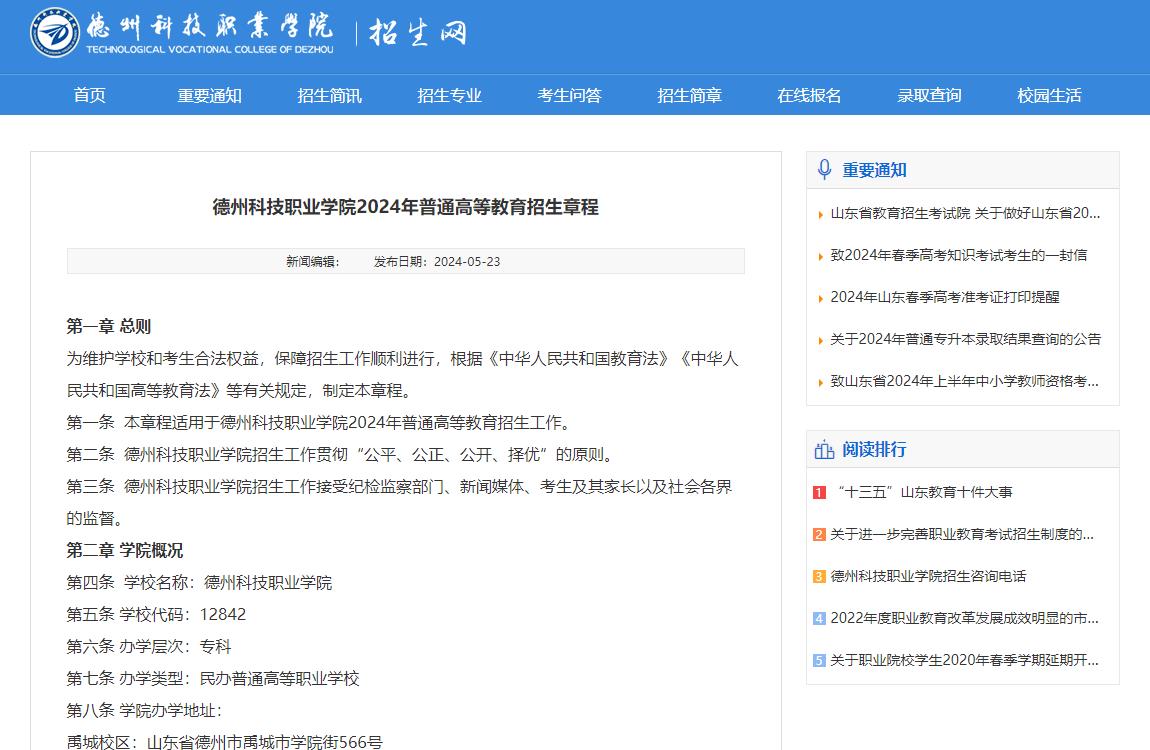Viewport: 1150px width, 750px height.
Task: Click the 禹城校区 address line
Action: pyautogui.click(x=224, y=742)
